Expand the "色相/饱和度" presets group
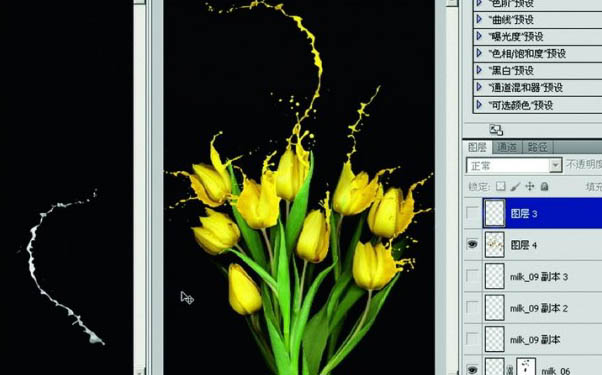This screenshot has width=602, height=375. point(479,53)
